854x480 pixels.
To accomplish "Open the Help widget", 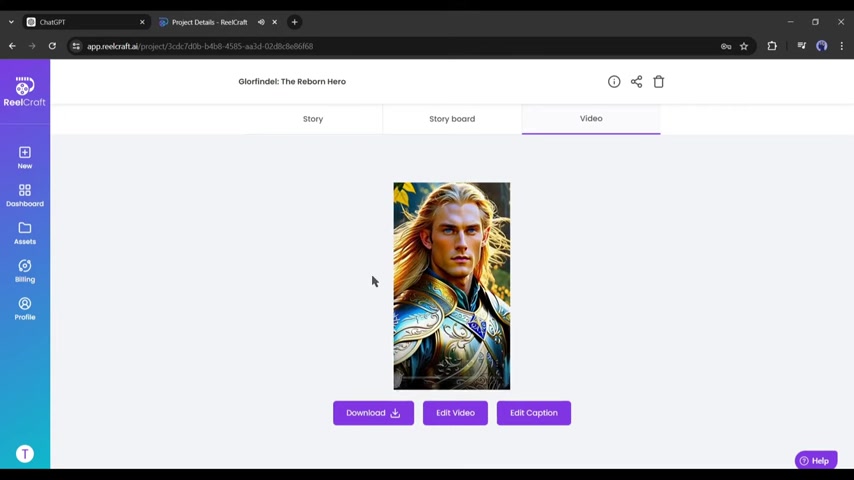I will pyautogui.click(x=815, y=460).
